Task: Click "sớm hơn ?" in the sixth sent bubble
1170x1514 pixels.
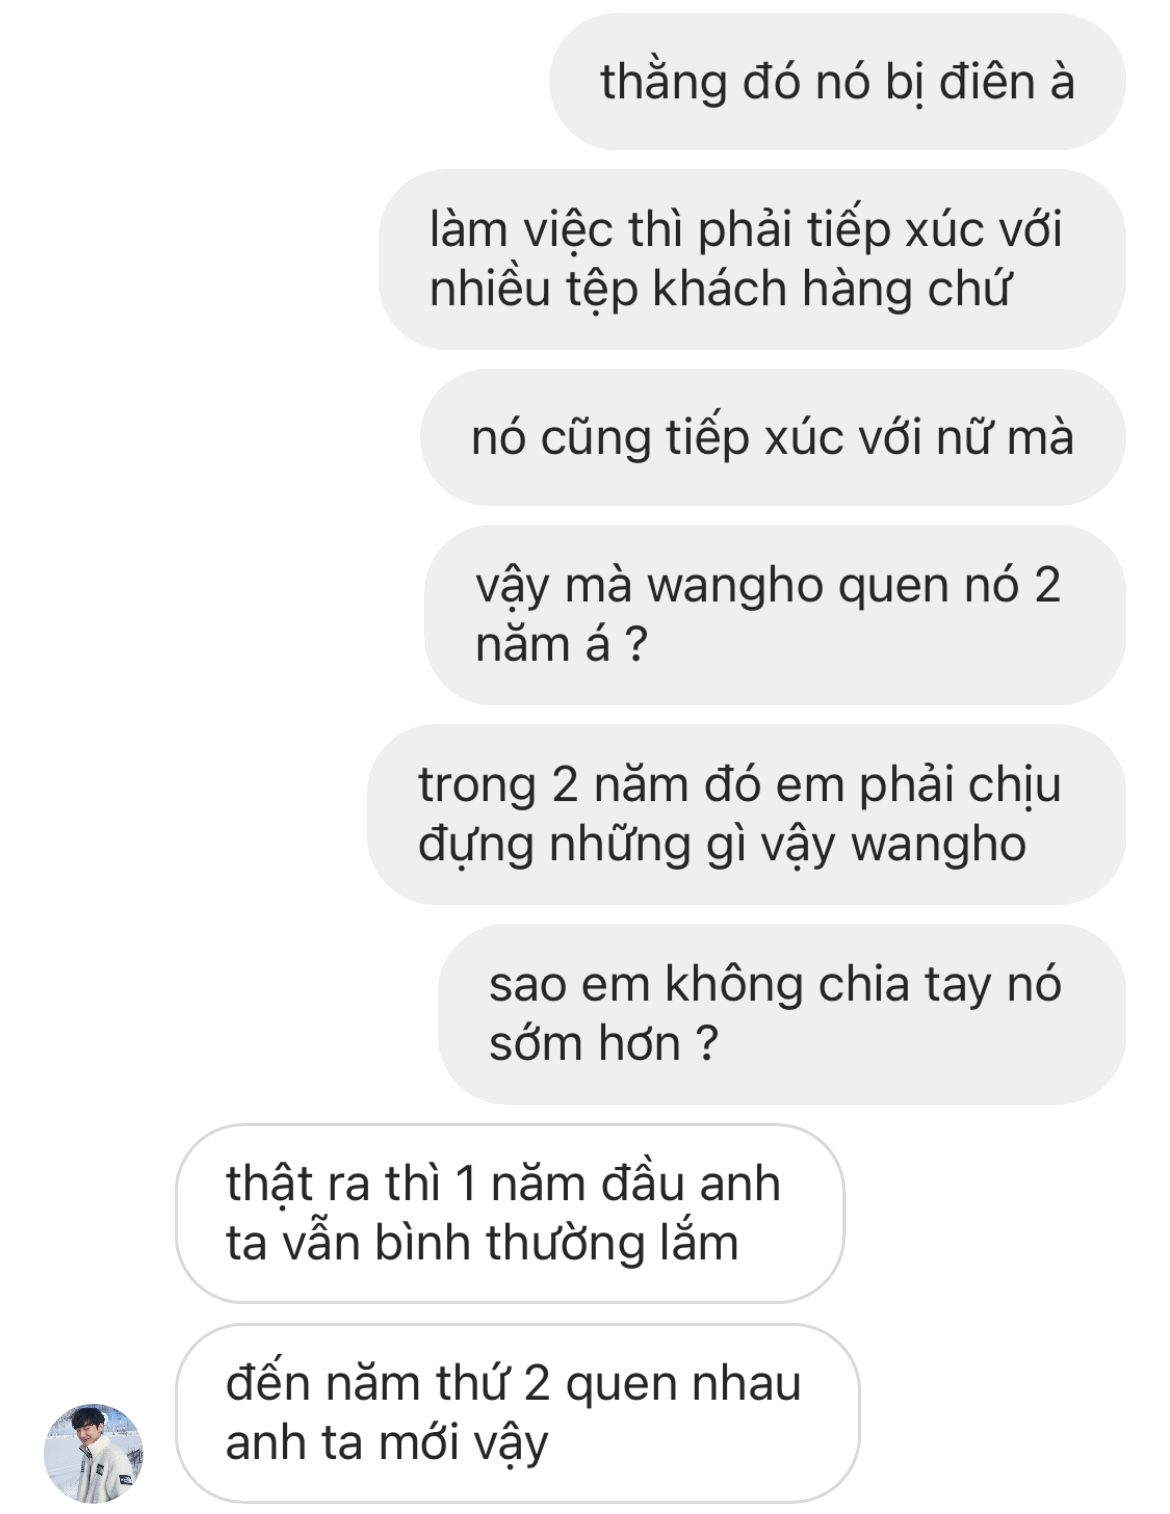Action: point(604,1044)
